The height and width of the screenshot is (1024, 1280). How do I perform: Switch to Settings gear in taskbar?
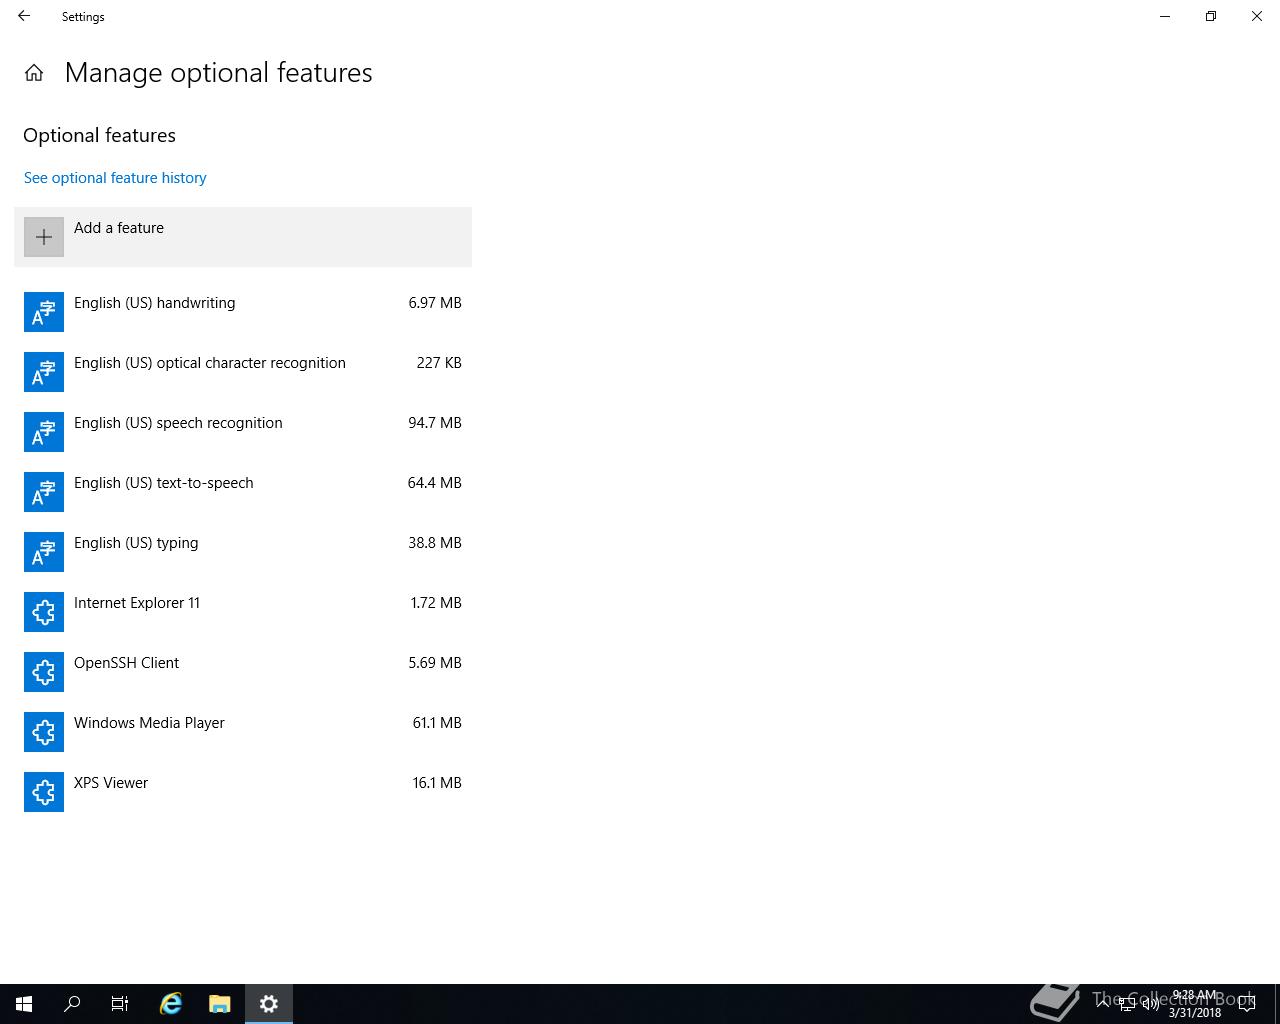268,1004
